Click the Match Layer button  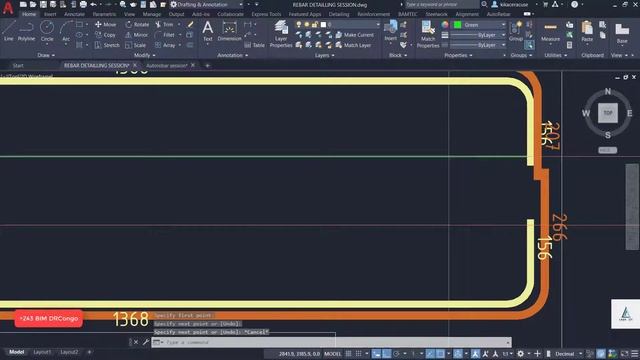click(353, 45)
